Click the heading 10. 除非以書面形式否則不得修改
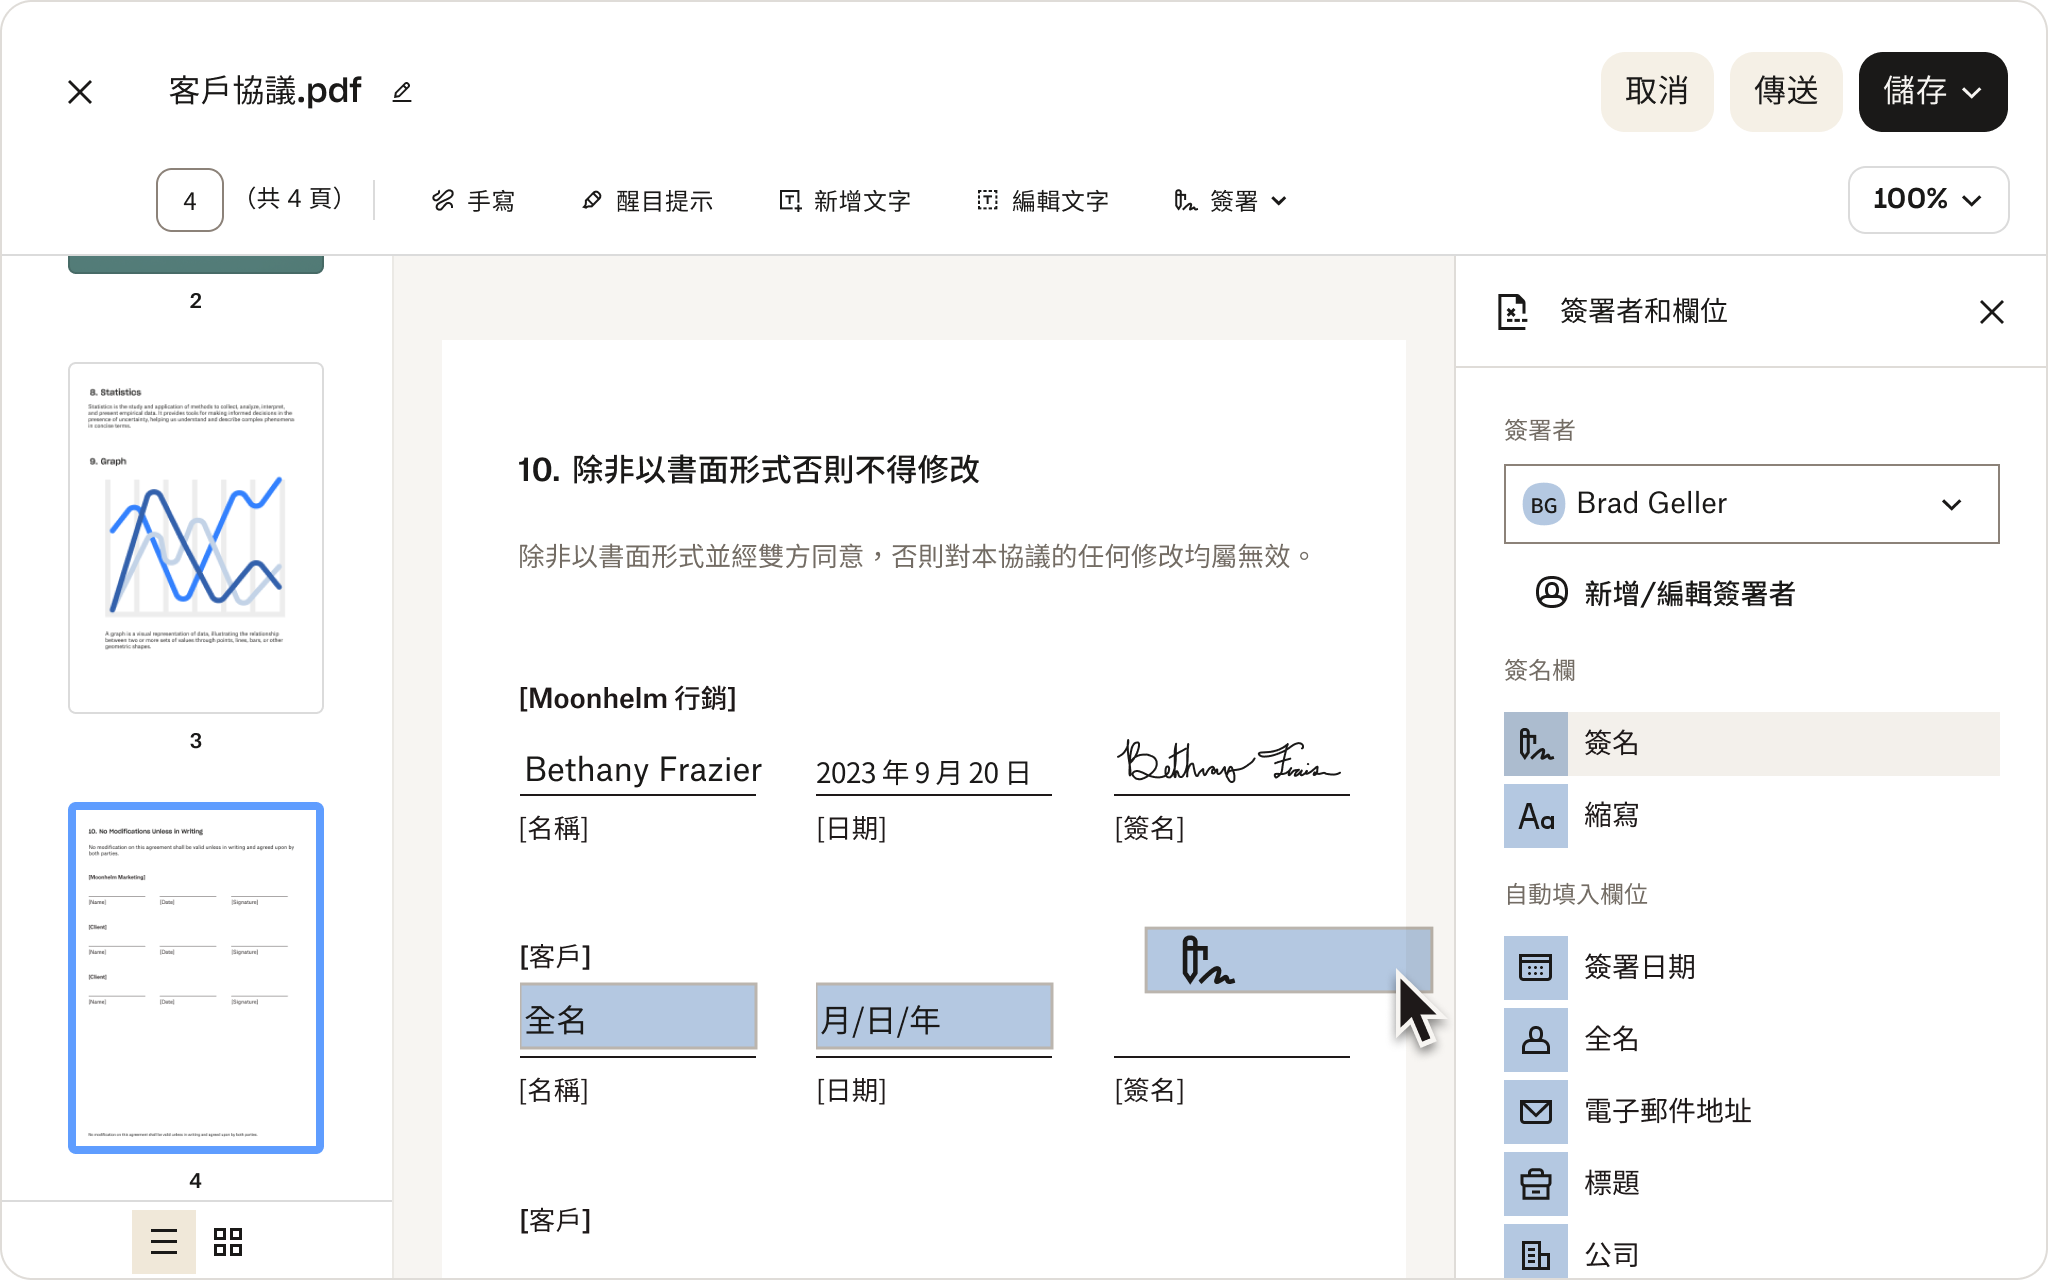The width and height of the screenshot is (2048, 1280). tap(749, 470)
